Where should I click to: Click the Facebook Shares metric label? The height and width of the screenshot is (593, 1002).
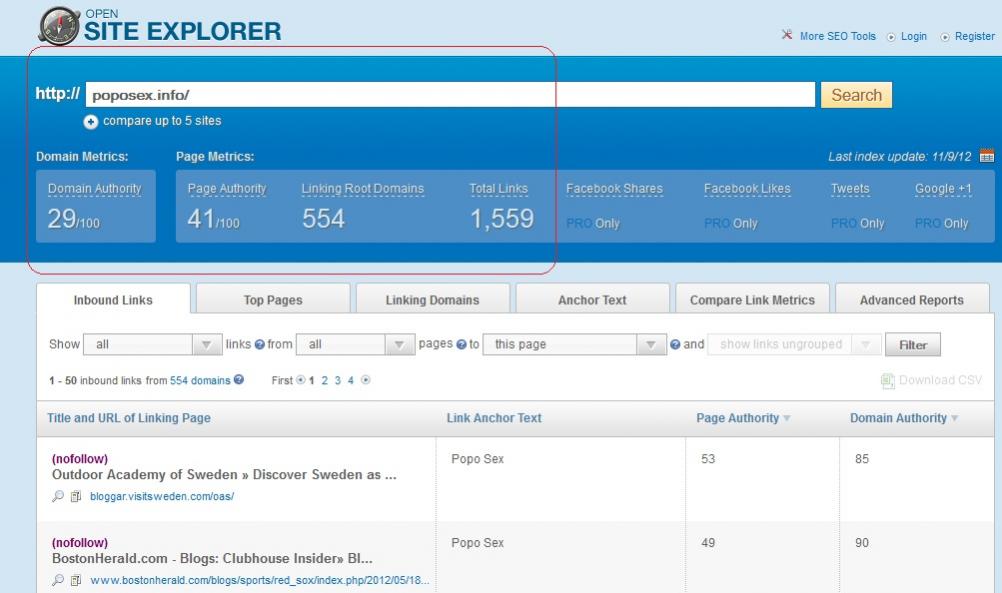tap(614, 189)
